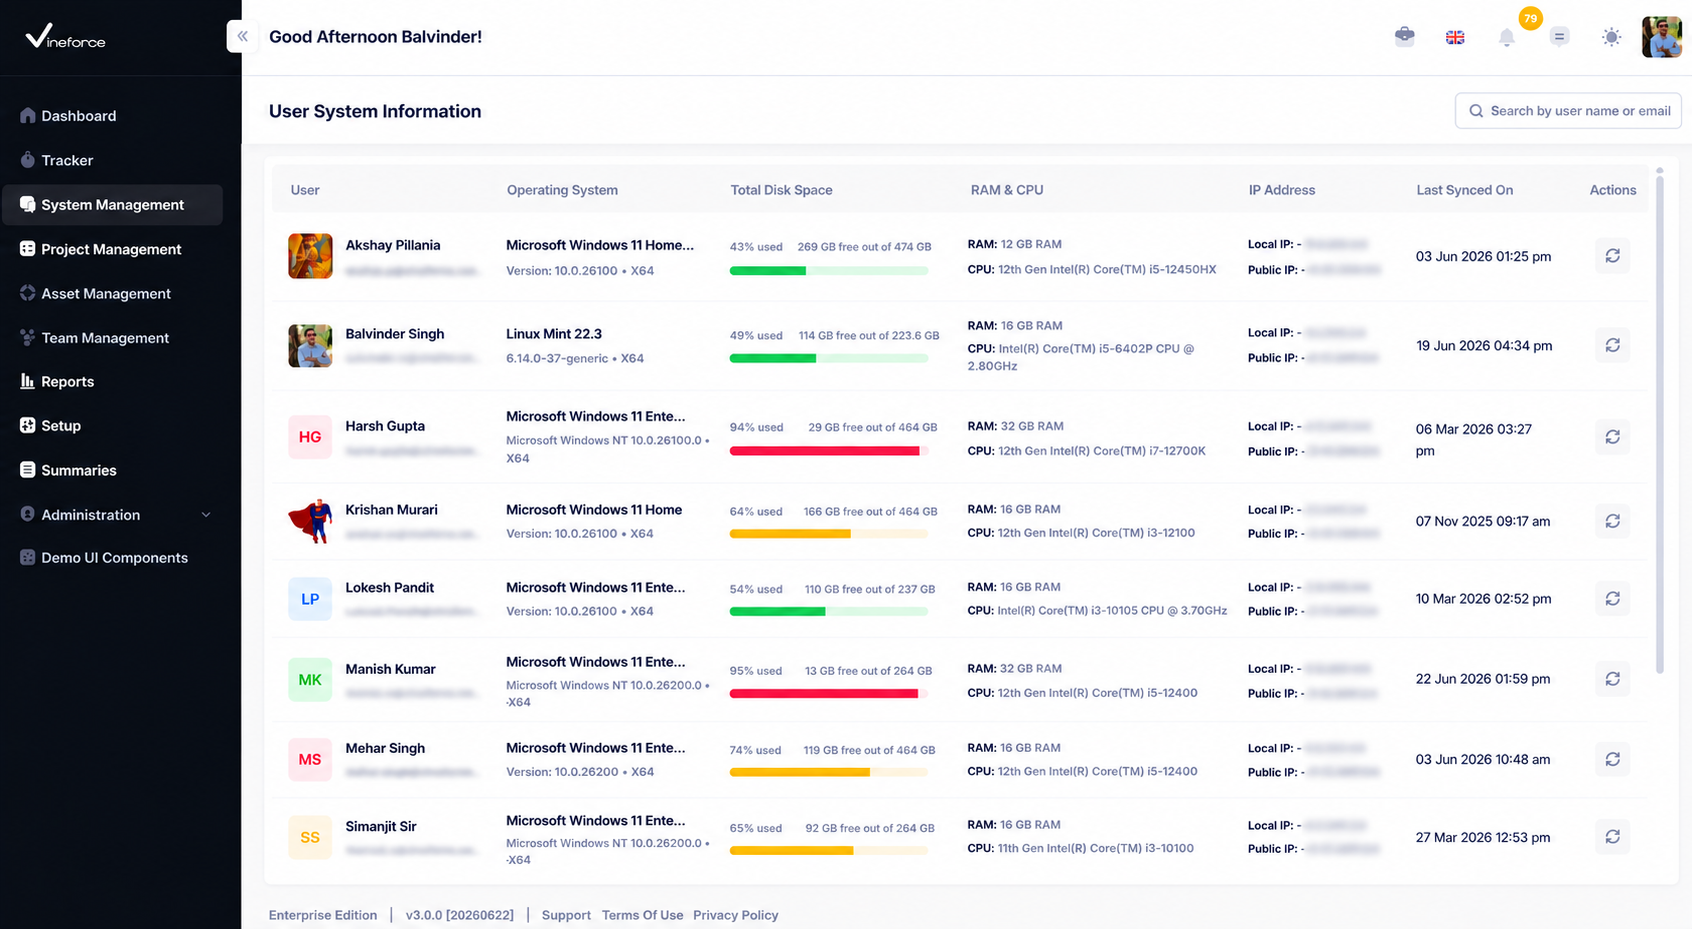Click the Operating System column header
Image resolution: width=1692 pixels, height=929 pixels.
(562, 190)
